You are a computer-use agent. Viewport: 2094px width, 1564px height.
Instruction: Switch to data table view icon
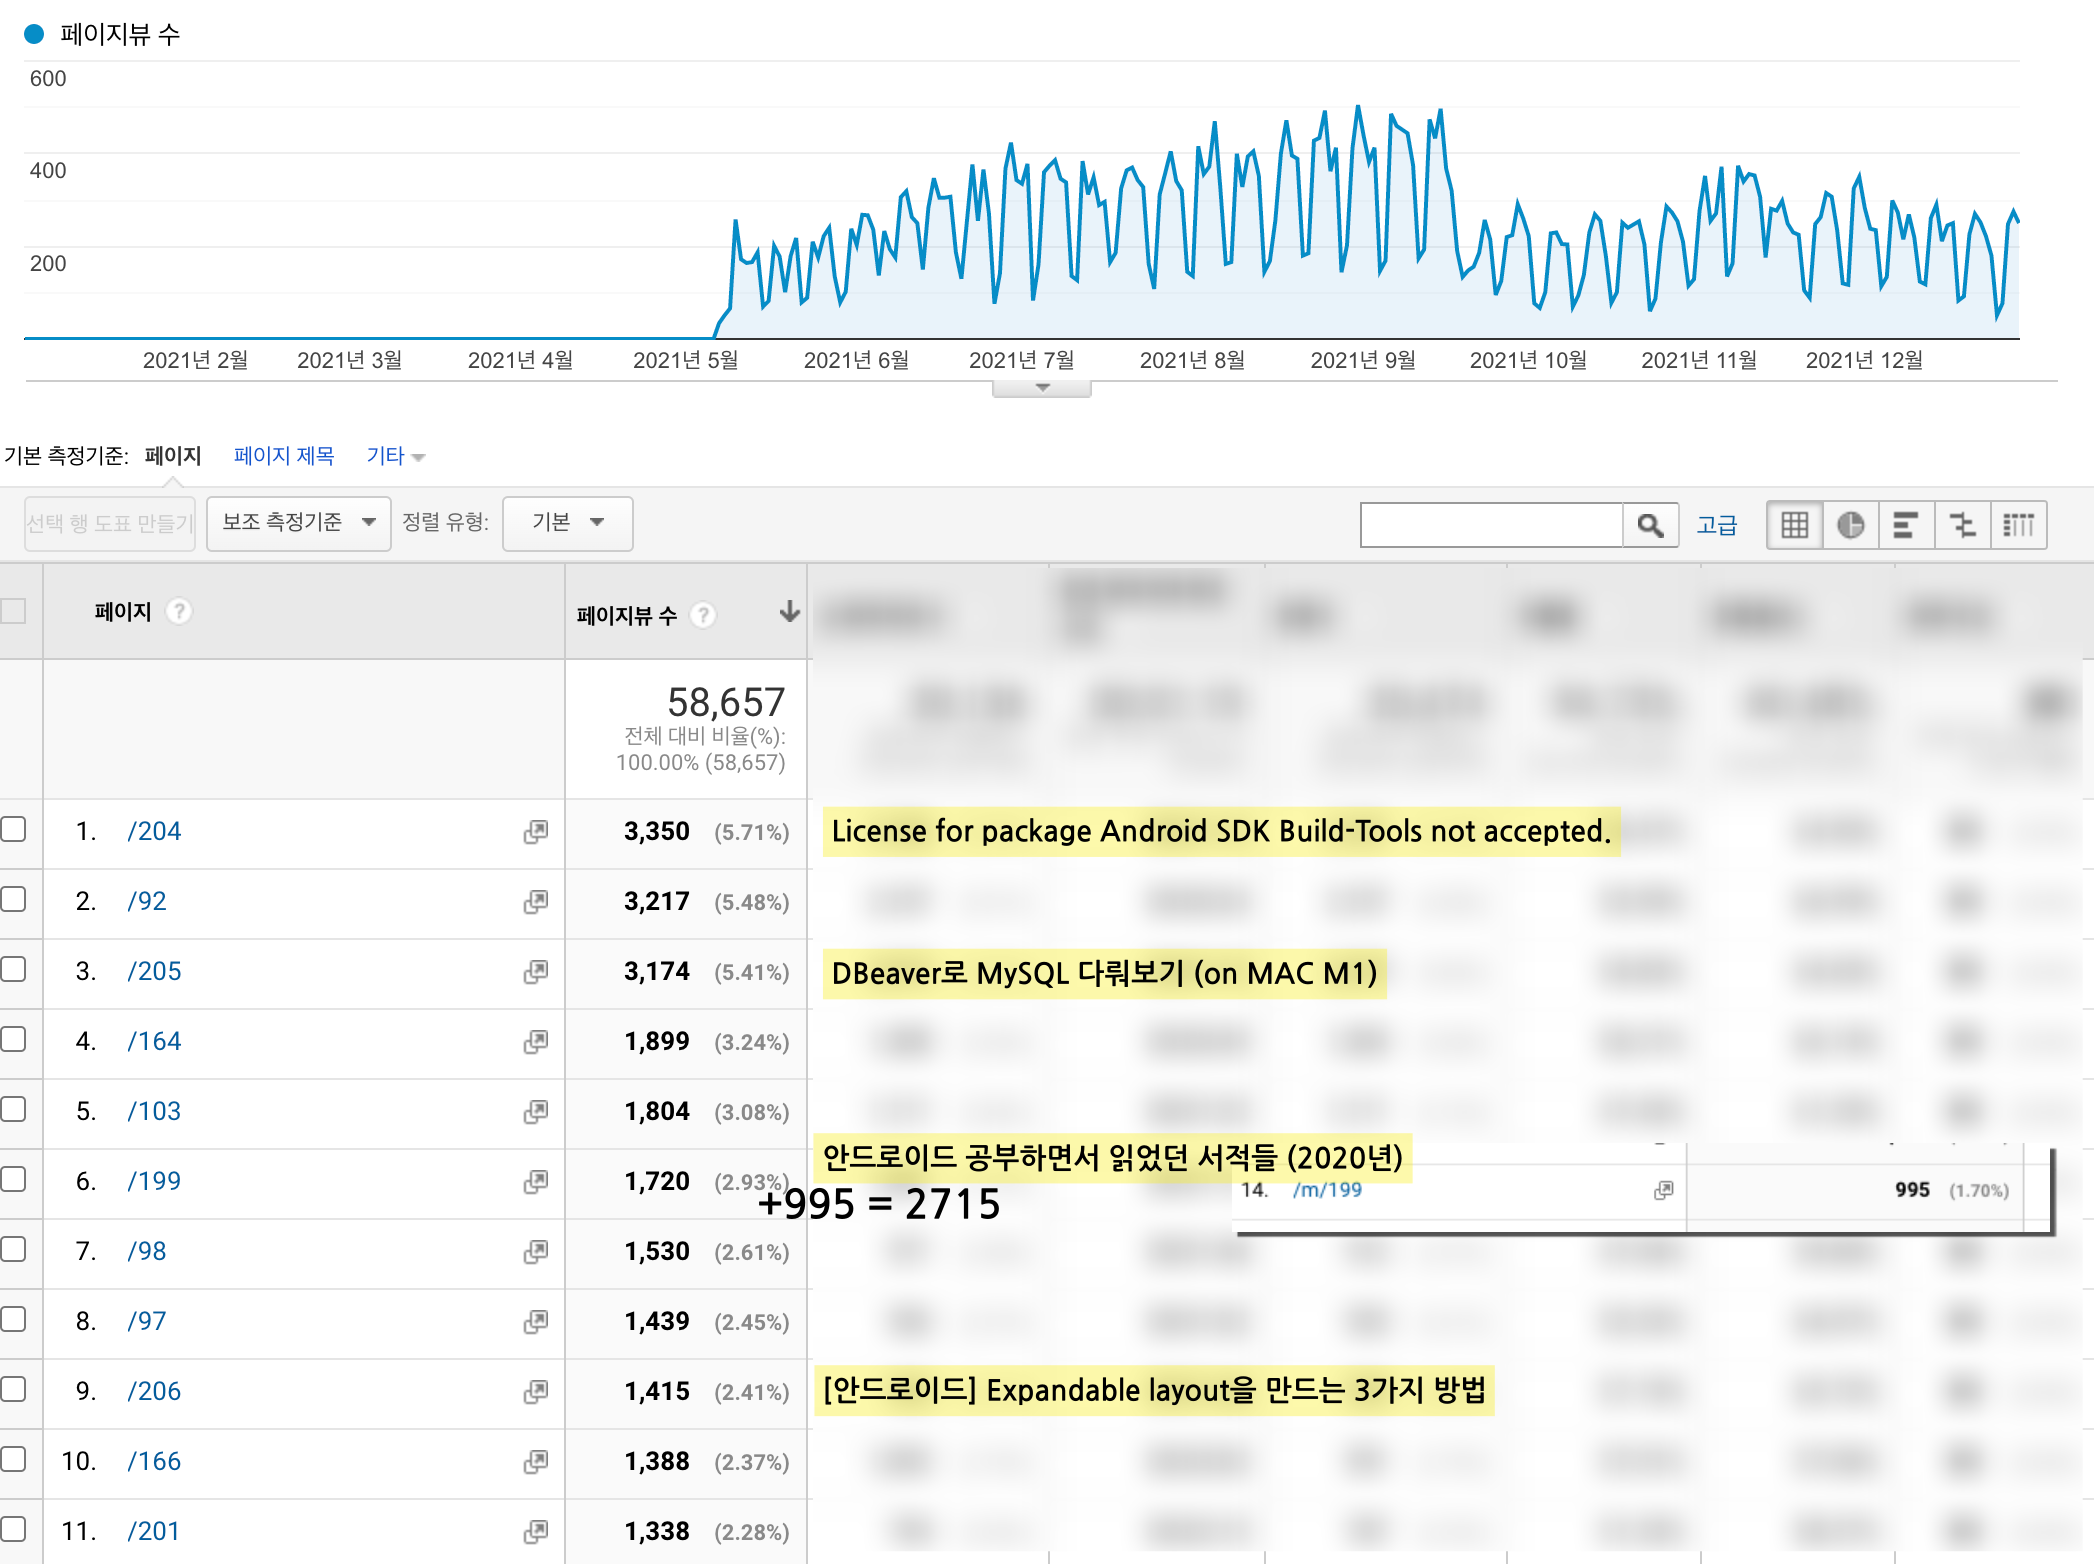pyautogui.click(x=1794, y=525)
